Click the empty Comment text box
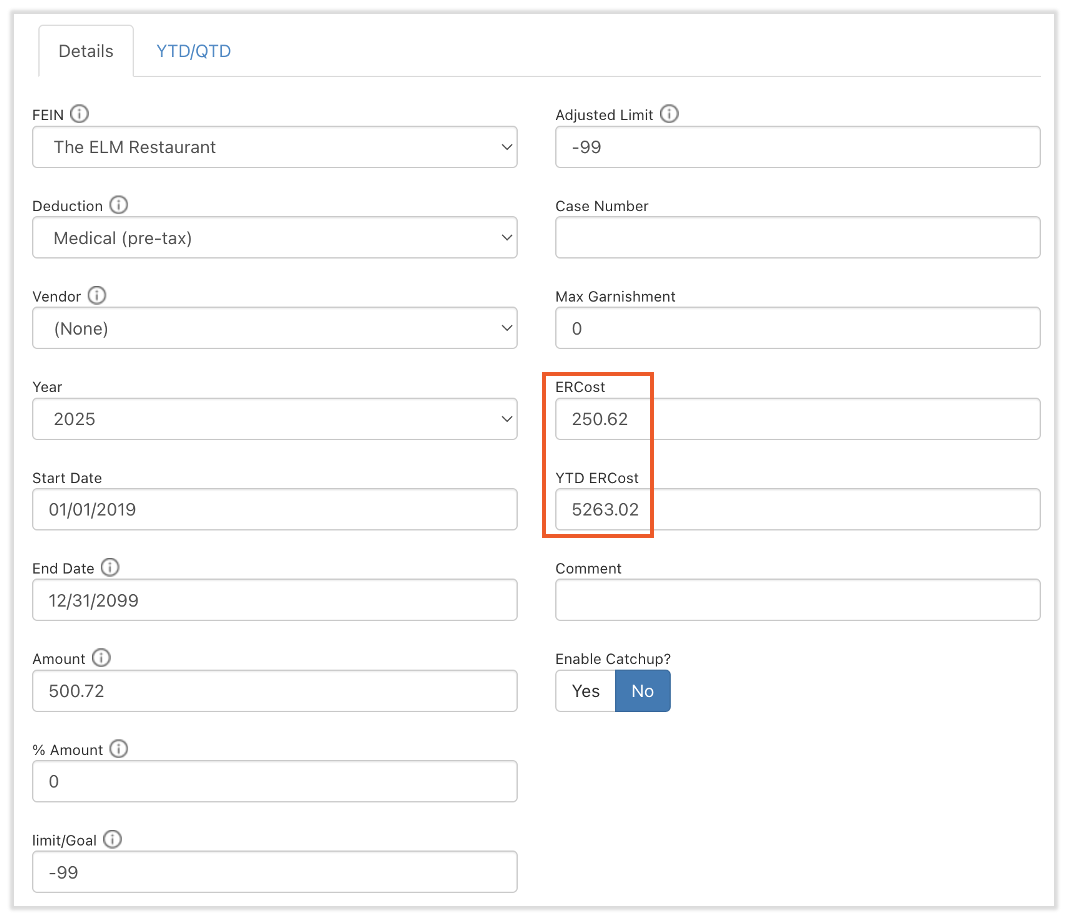This screenshot has height=920, width=1068. click(797, 600)
